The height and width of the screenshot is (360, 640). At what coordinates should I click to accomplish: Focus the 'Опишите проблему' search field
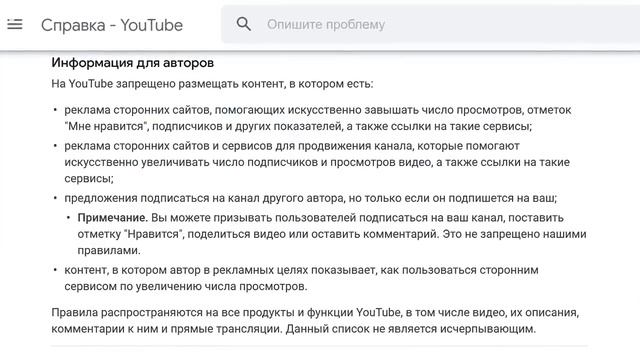click(x=431, y=24)
